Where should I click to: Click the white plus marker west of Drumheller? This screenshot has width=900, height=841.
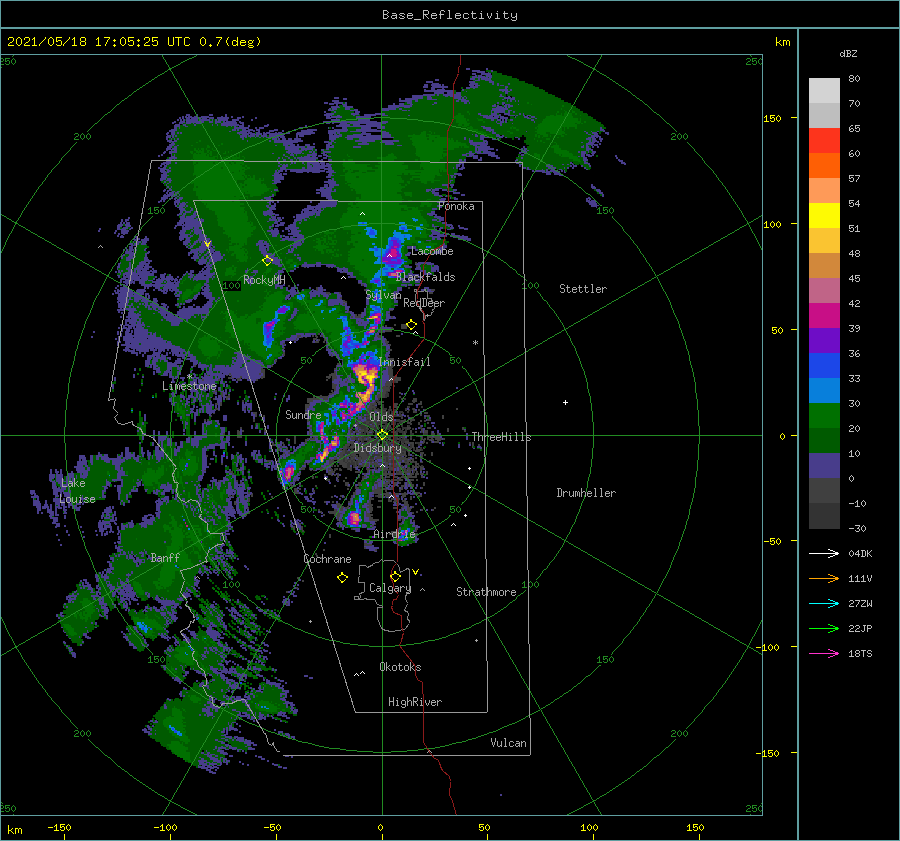tap(565, 402)
